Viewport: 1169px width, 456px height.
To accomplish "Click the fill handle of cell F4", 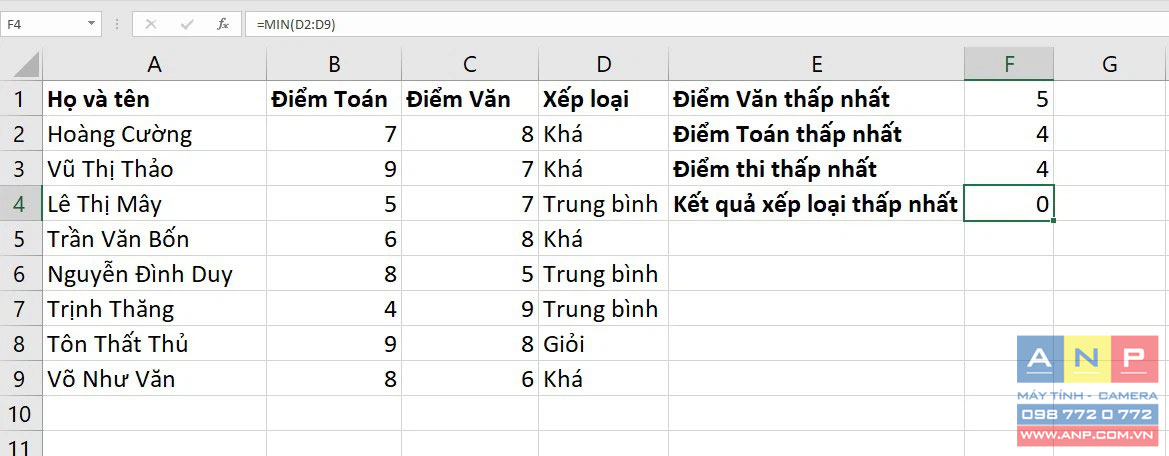I will (x=1053, y=221).
